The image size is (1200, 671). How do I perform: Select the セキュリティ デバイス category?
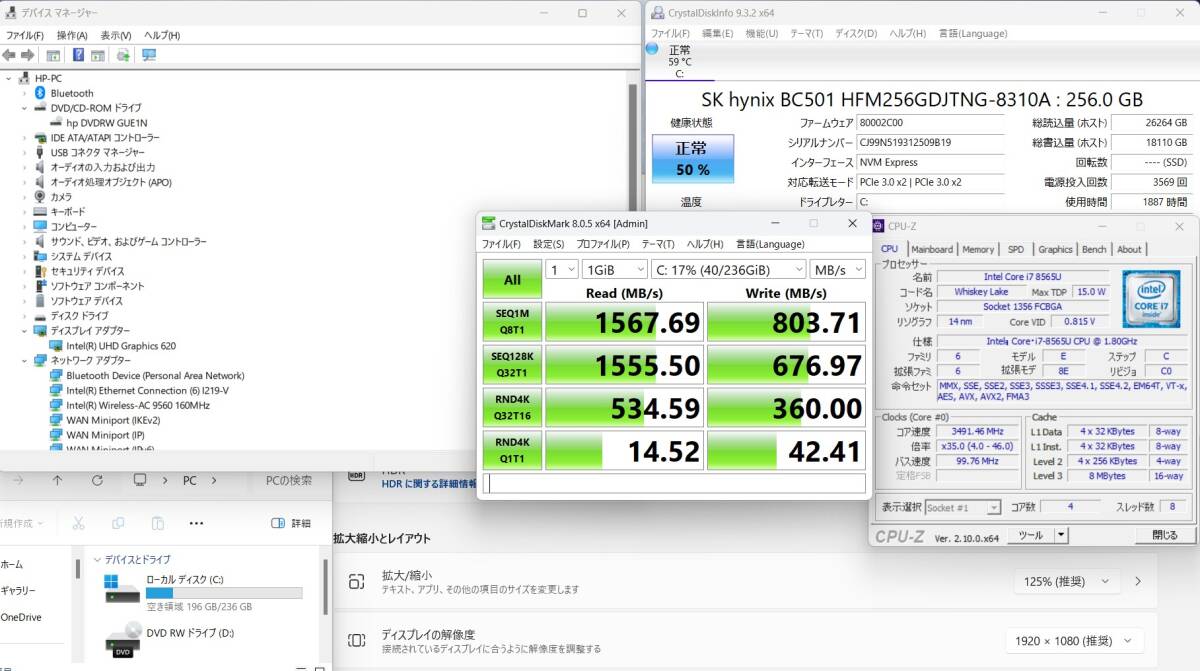click(87, 271)
